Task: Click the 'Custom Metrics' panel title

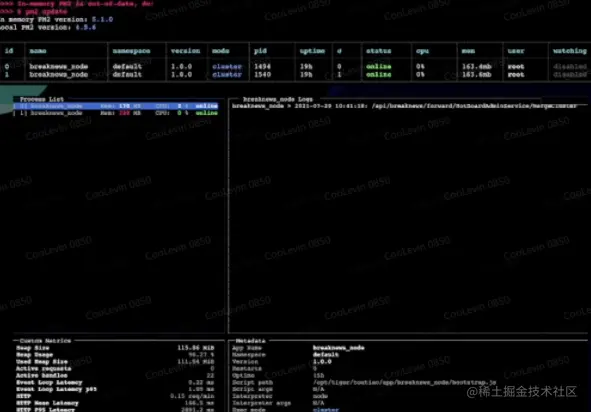Action: tap(45, 341)
